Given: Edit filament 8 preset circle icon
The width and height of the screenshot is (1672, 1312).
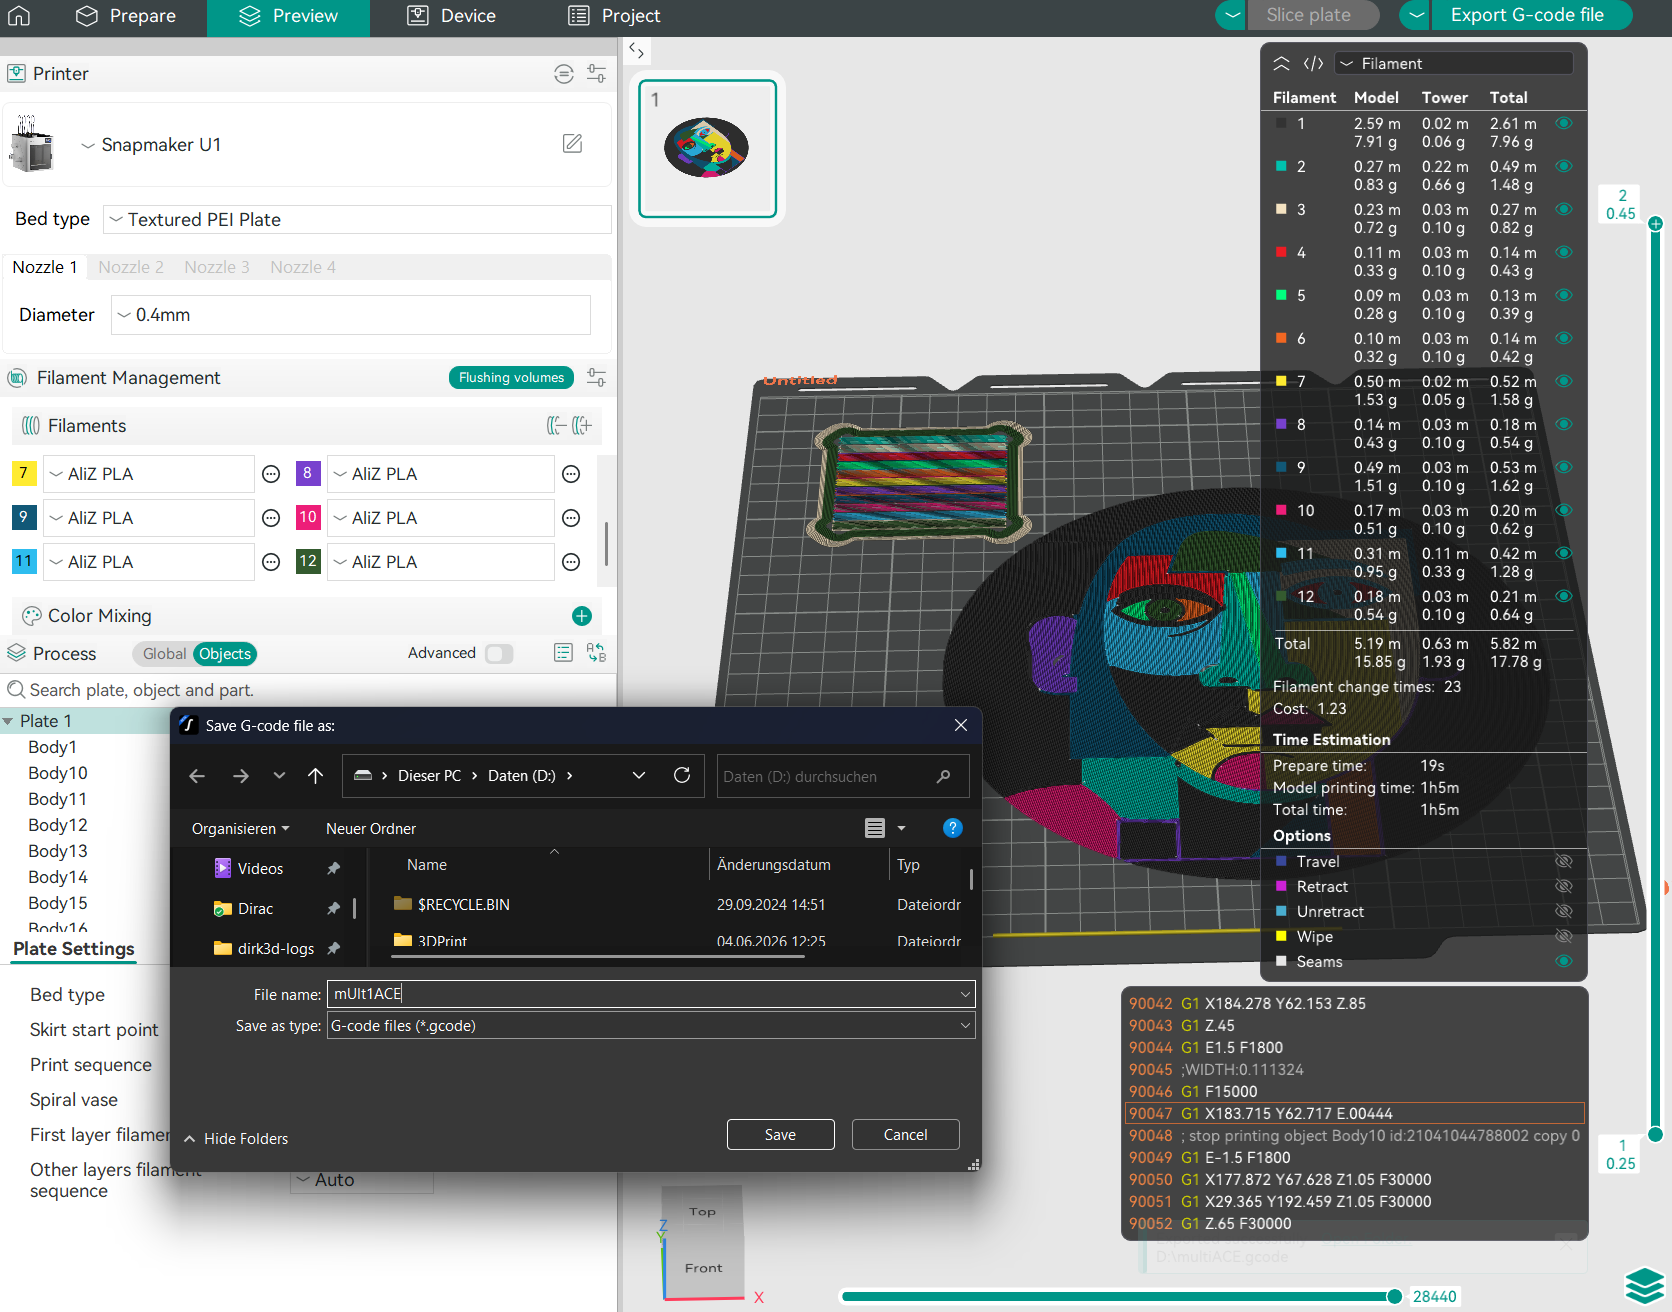Looking at the screenshot, I should 571,474.
